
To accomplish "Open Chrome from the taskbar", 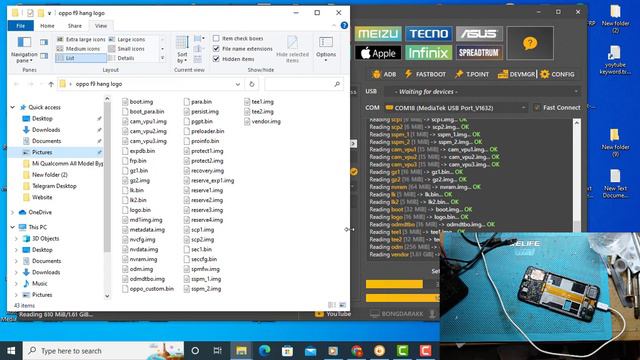I will 357,351.
